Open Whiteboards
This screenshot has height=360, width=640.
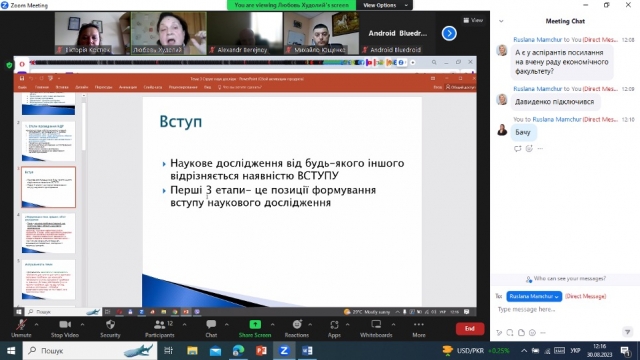click(376, 329)
